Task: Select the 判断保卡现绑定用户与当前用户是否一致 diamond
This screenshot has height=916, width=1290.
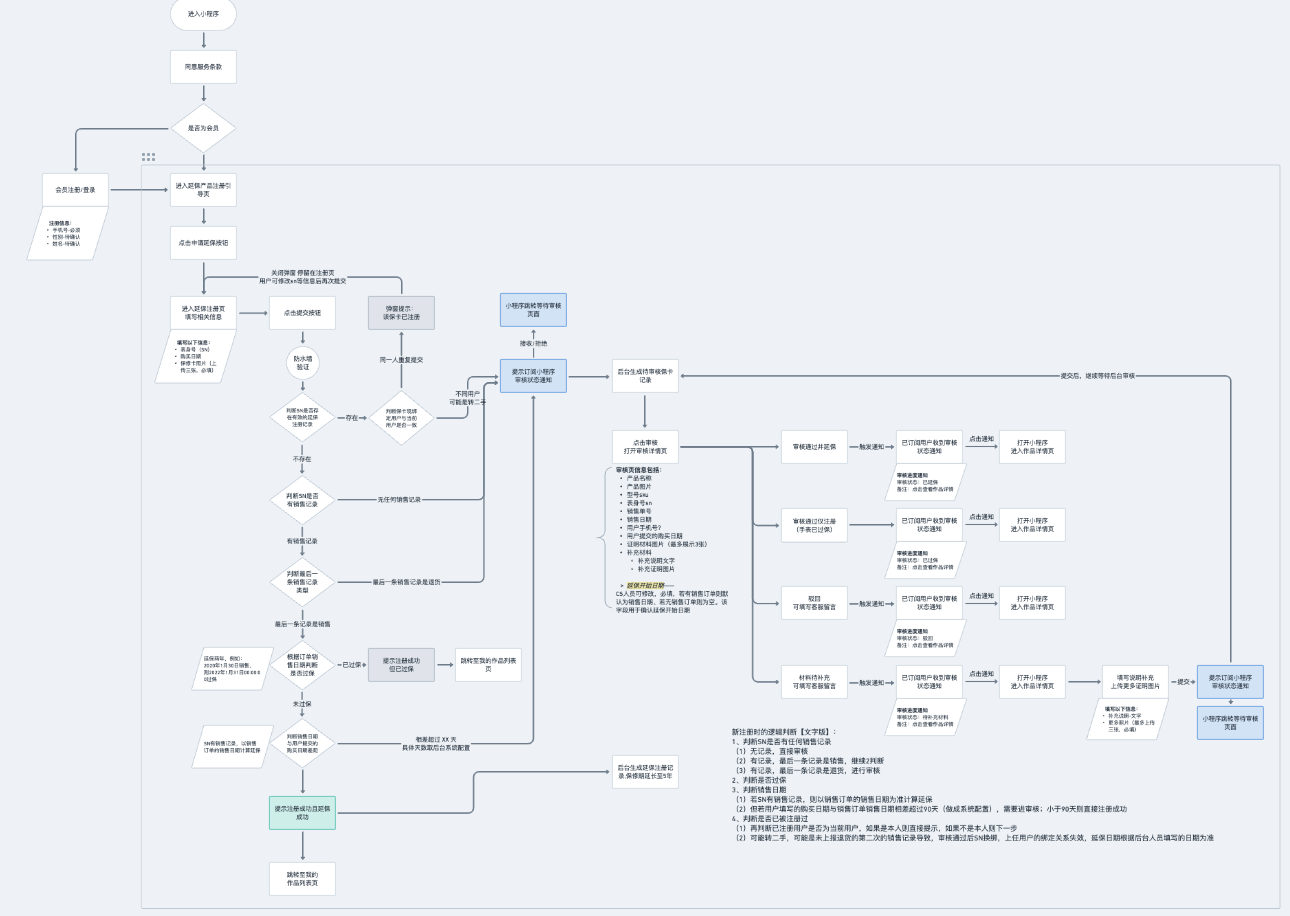Action: [x=401, y=417]
